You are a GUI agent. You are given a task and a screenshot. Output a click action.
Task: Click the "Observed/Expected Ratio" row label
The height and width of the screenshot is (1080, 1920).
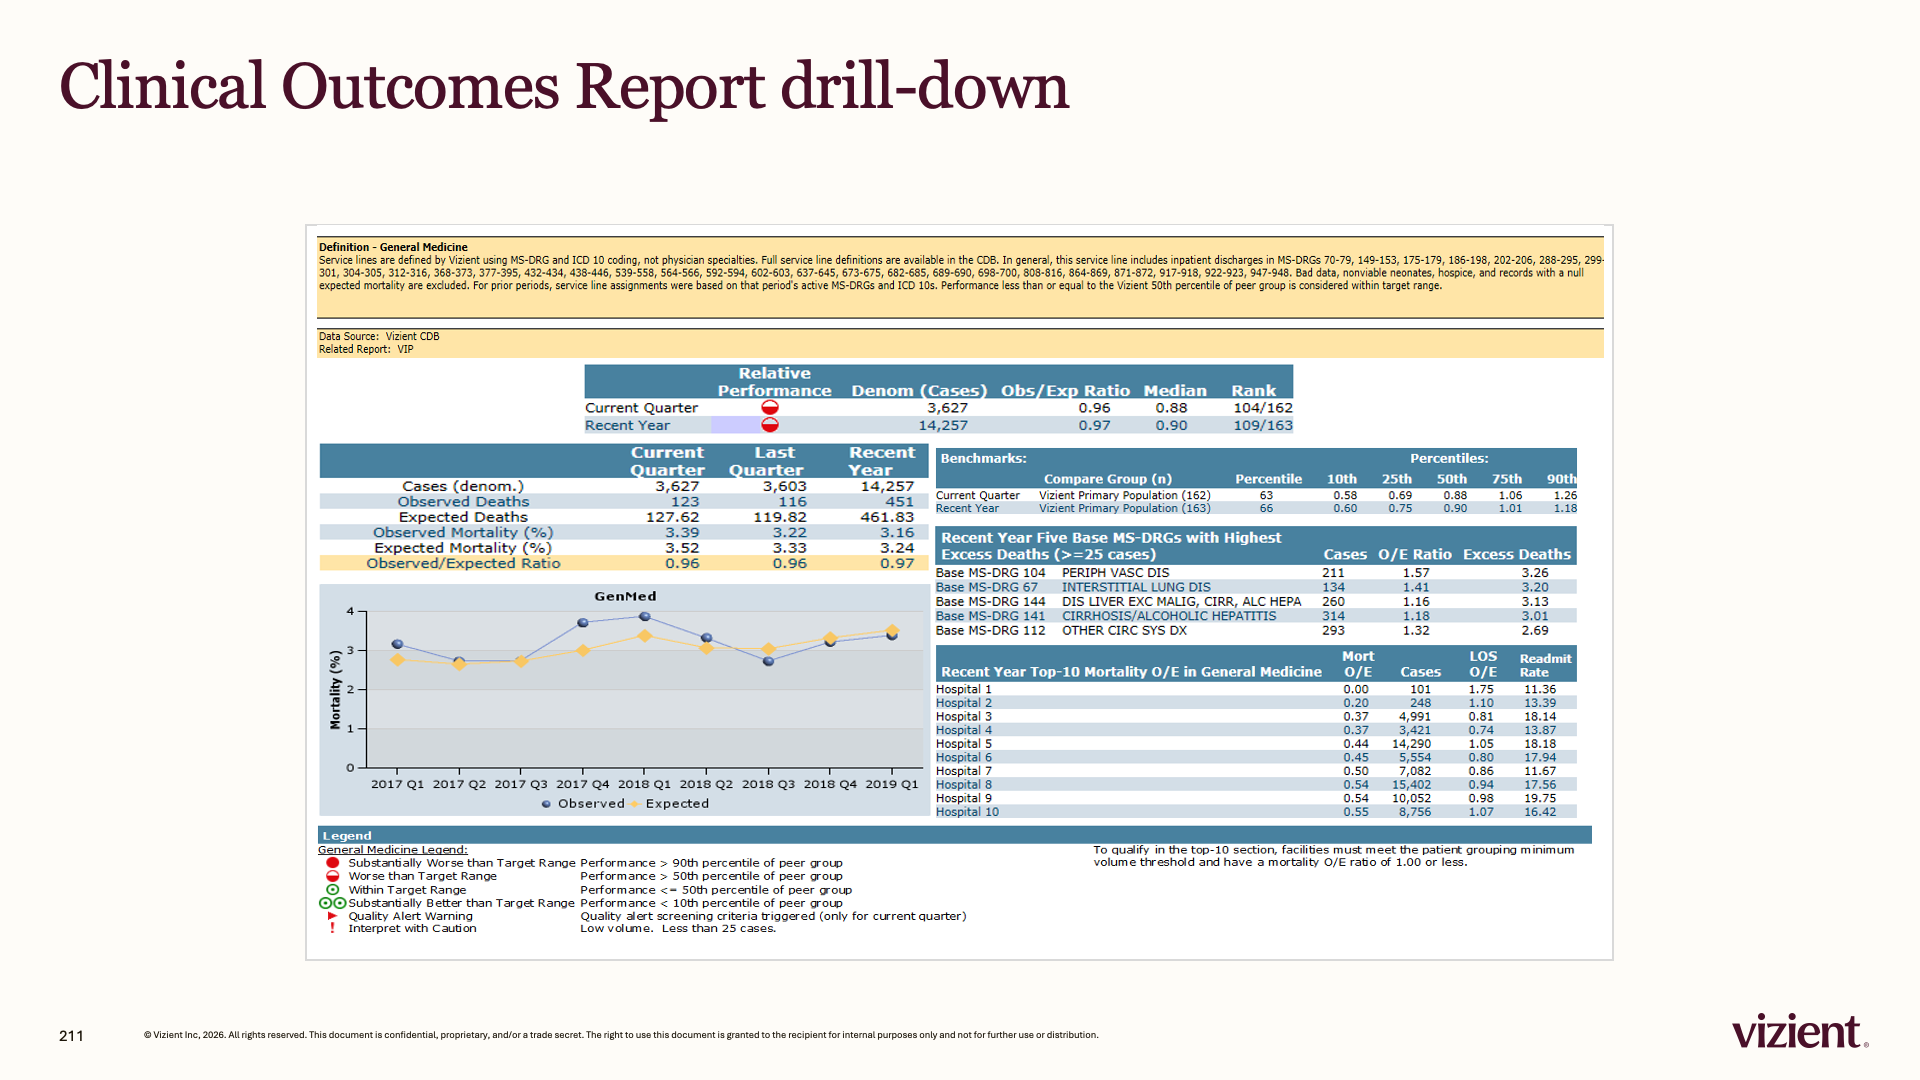point(463,564)
